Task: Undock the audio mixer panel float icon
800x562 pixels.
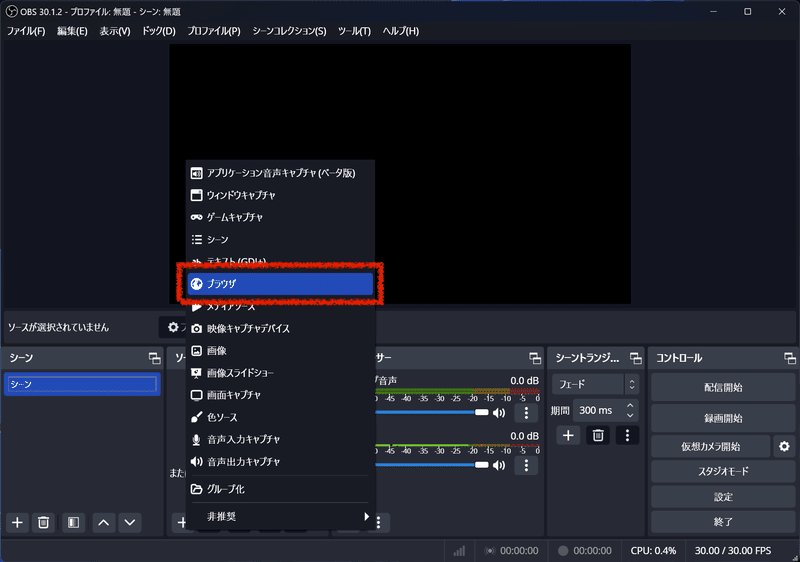Action: [x=535, y=359]
